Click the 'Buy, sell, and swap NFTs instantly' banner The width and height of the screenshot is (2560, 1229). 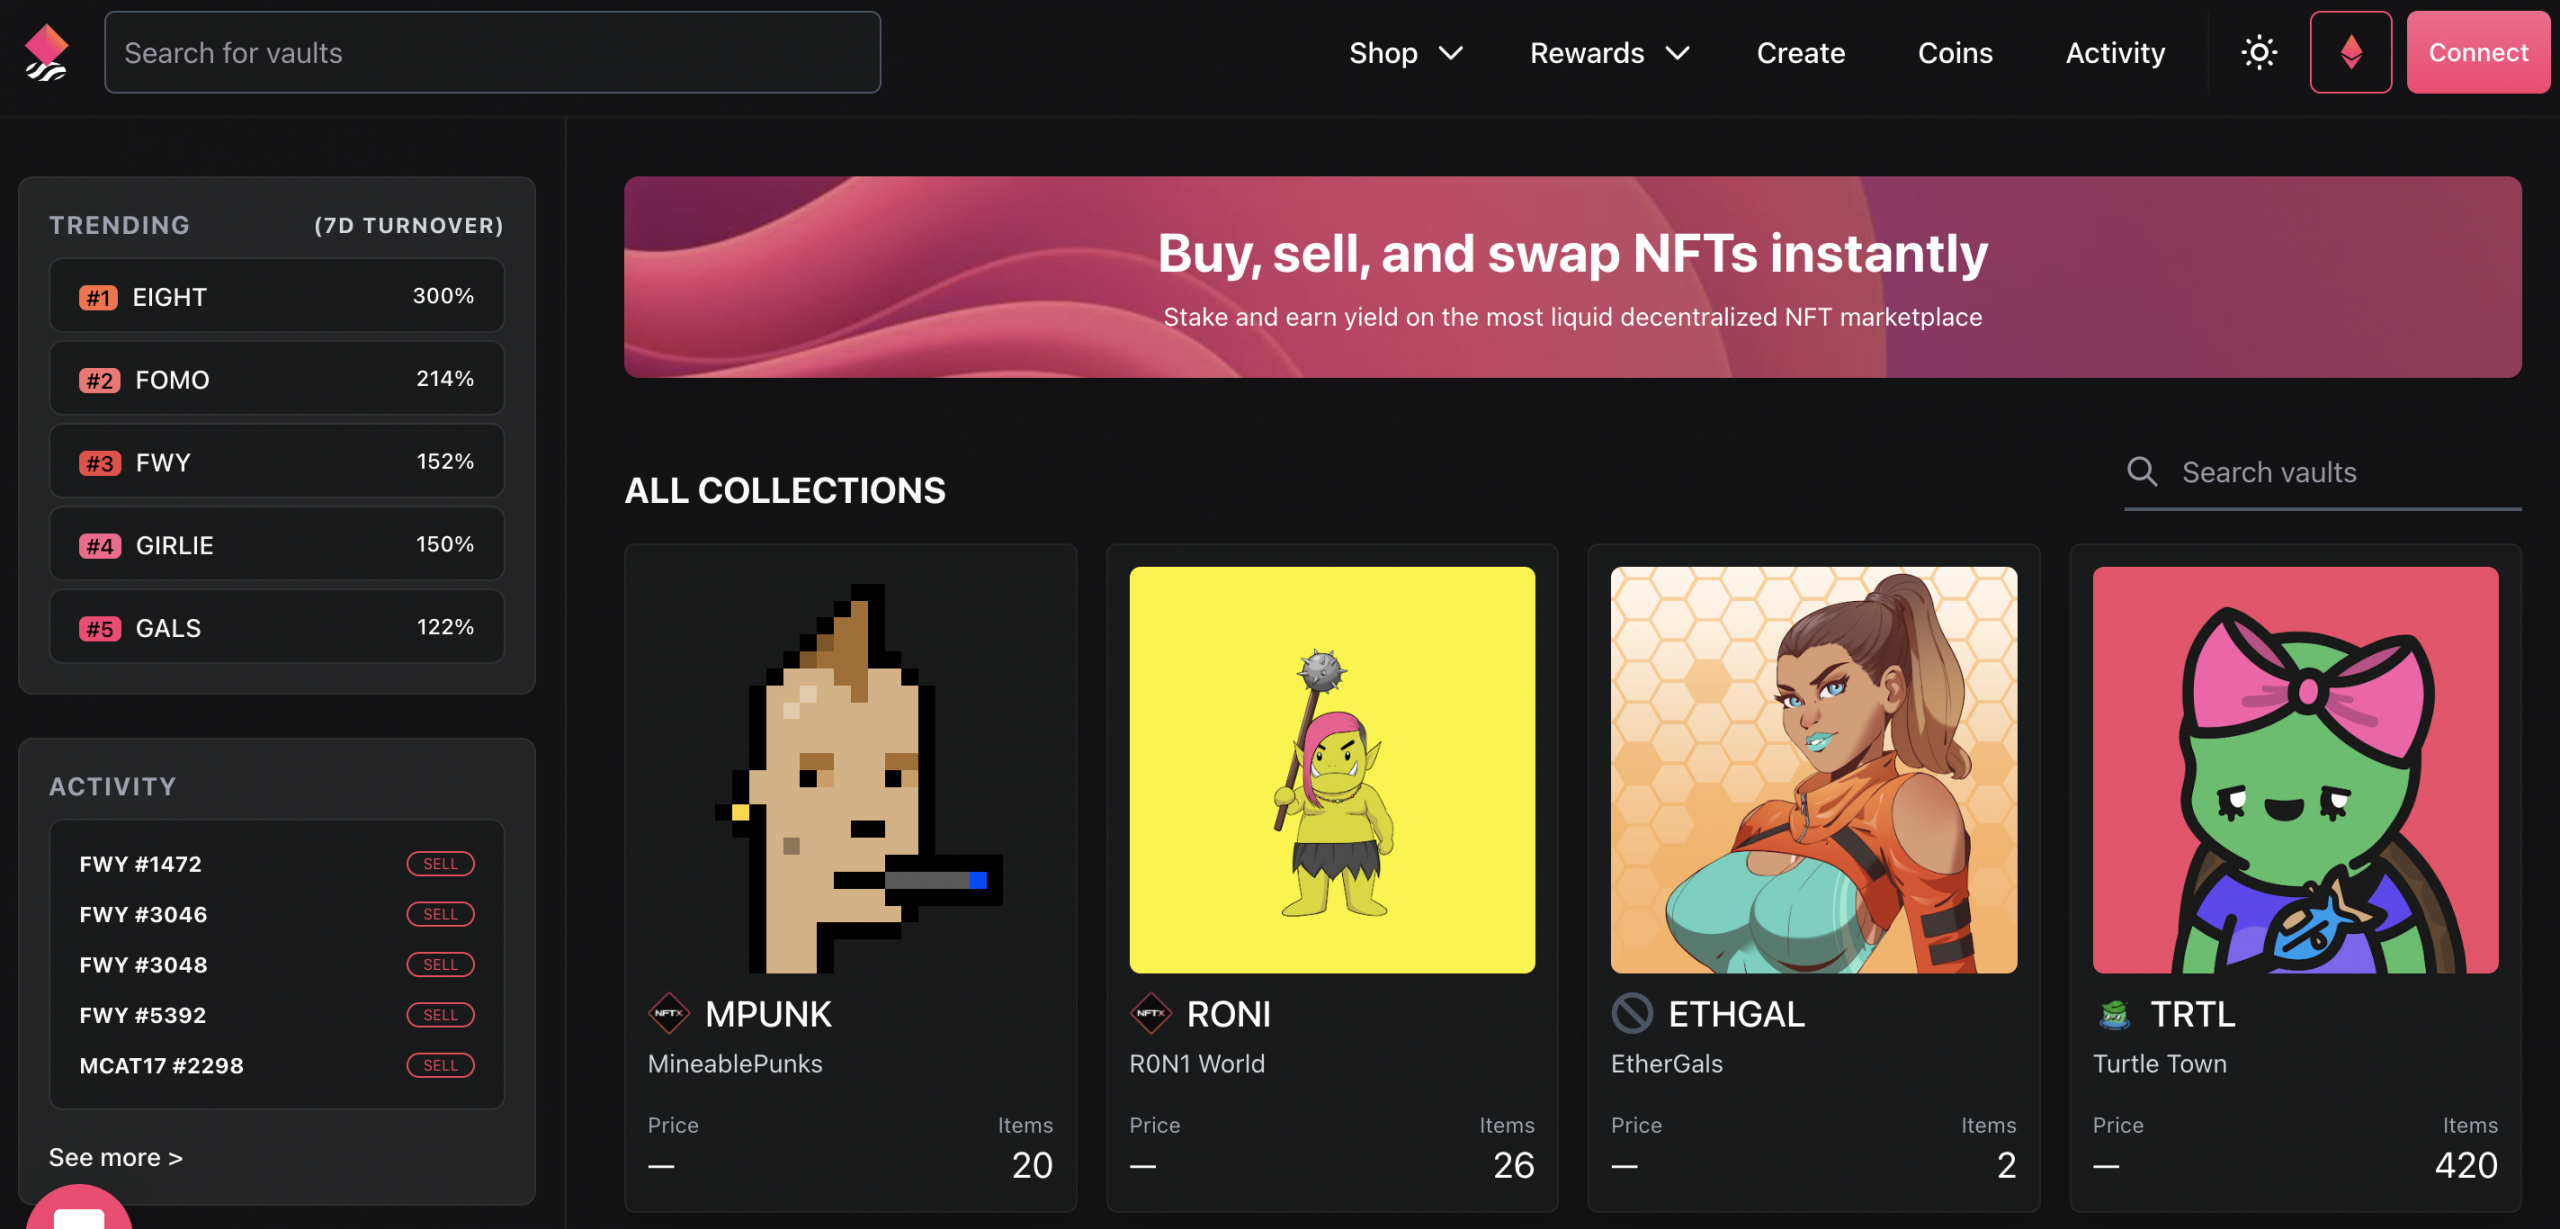(1572, 277)
